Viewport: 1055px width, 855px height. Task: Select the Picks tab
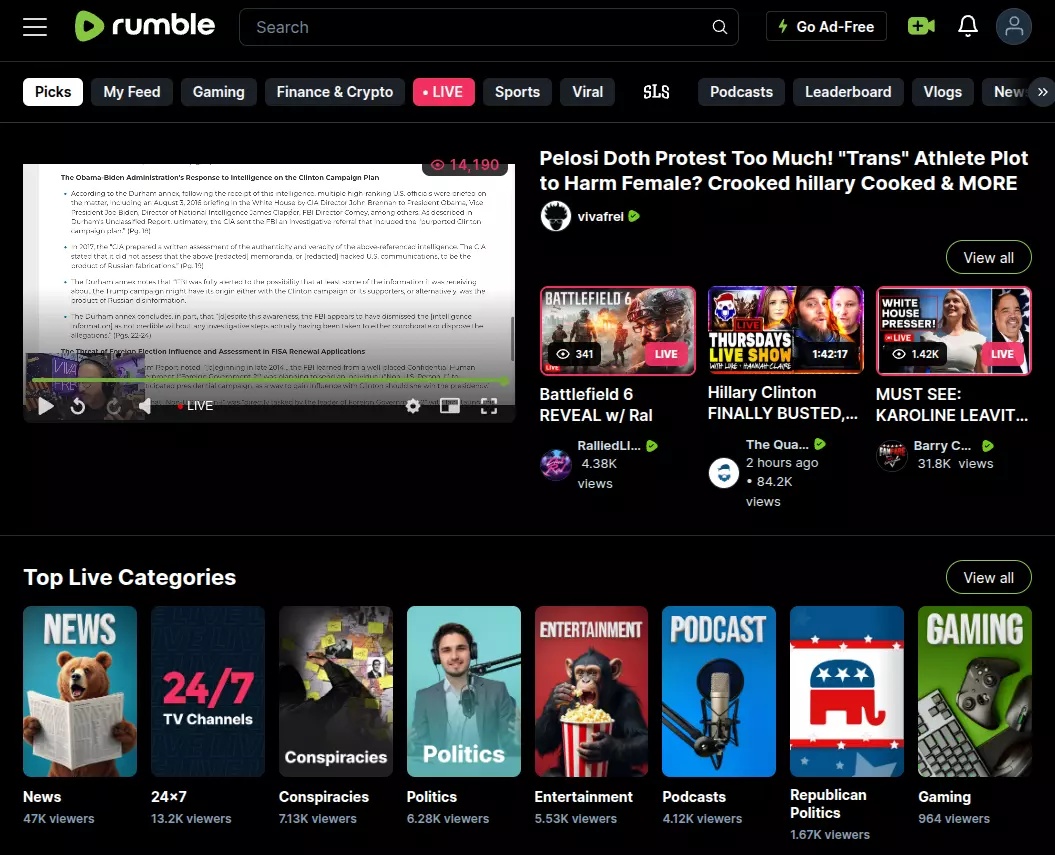pos(53,91)
